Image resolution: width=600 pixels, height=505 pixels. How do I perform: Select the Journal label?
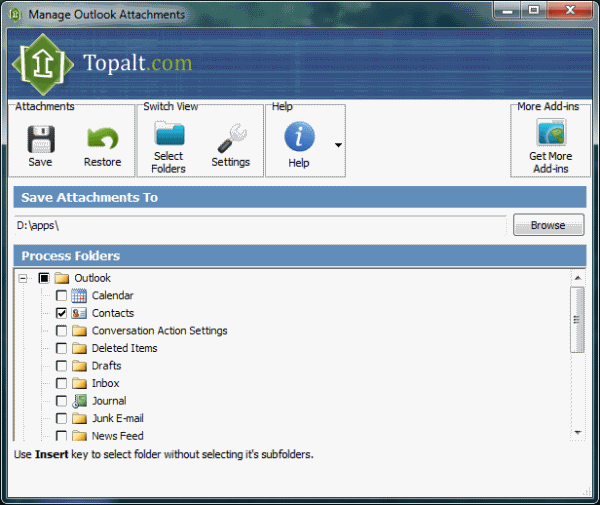(109, 401)
